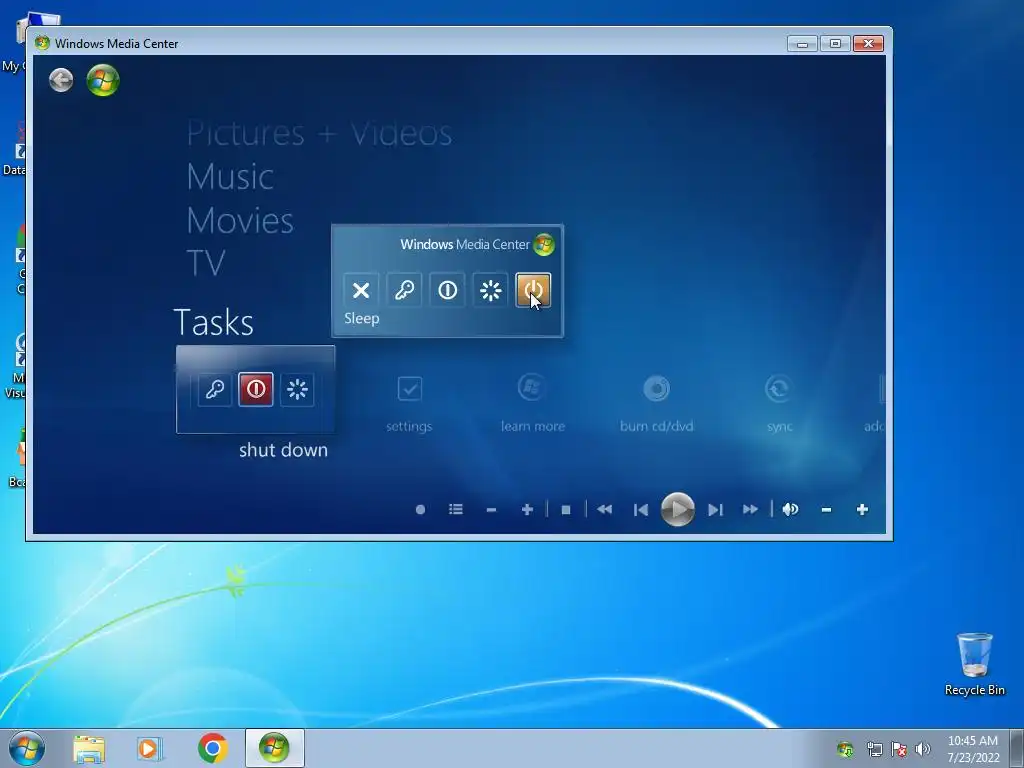Click channel up plus button
1024x768 pixels.
coord(527,509)
